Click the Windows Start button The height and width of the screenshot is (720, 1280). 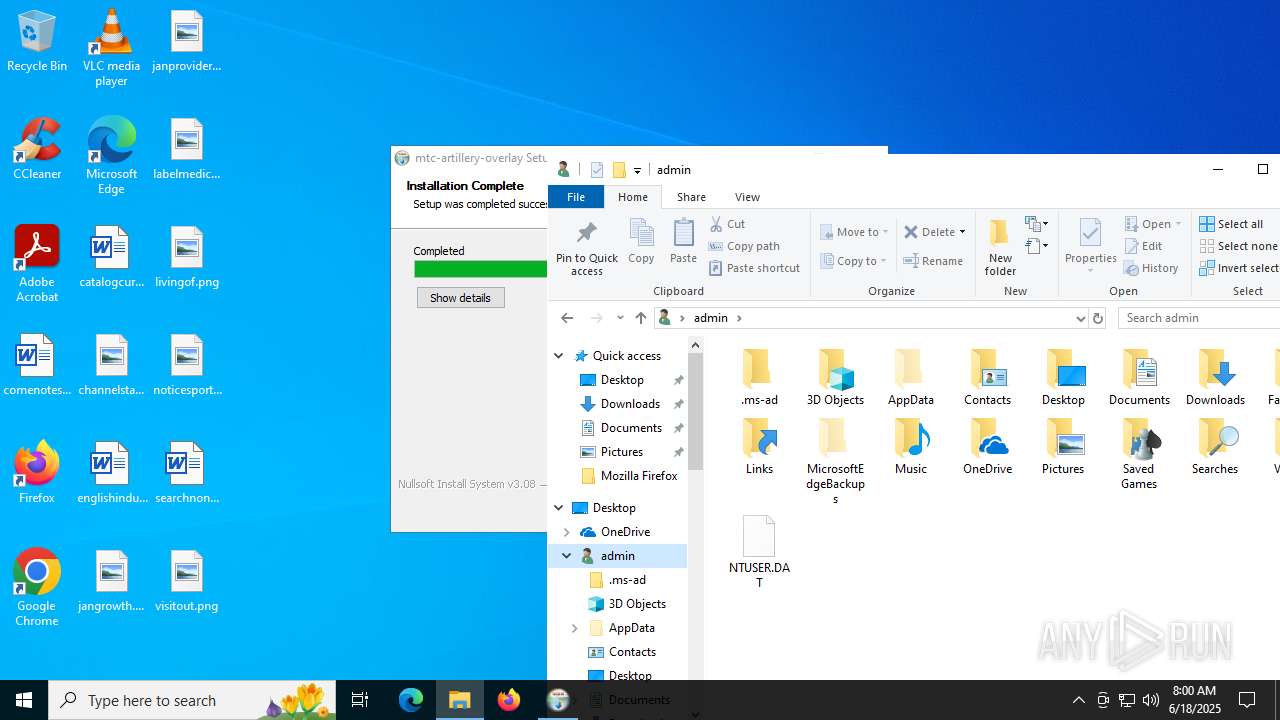coord(24,700)
